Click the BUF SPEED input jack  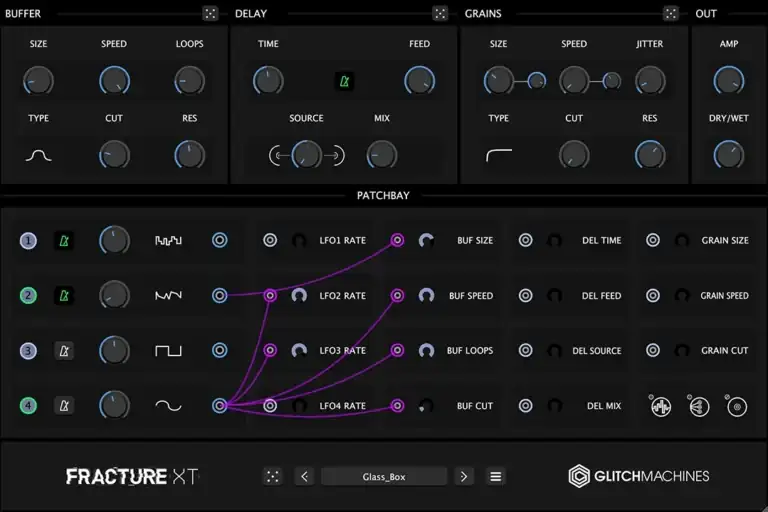(x=397, y=295)
